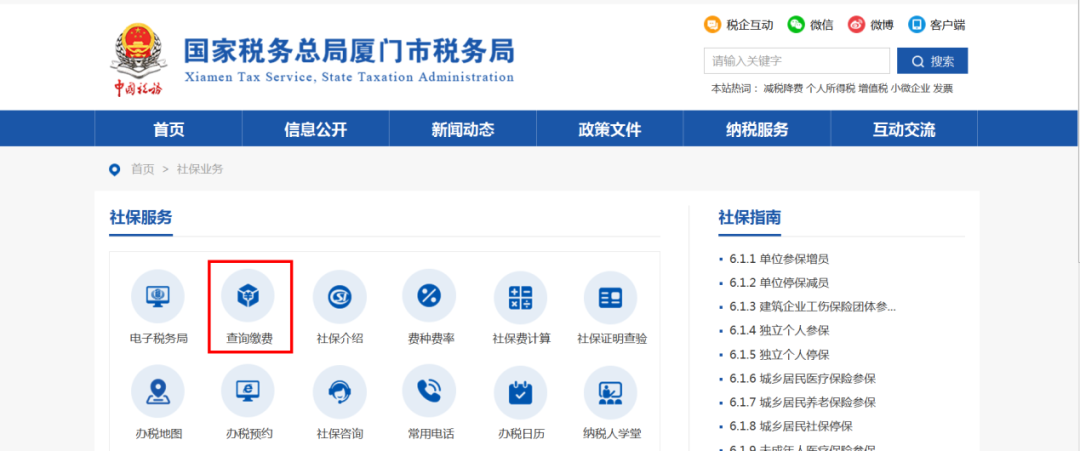Click the 搜索 search button
Viewport: 1080px width, 451px height.
(x=933, y=61)
